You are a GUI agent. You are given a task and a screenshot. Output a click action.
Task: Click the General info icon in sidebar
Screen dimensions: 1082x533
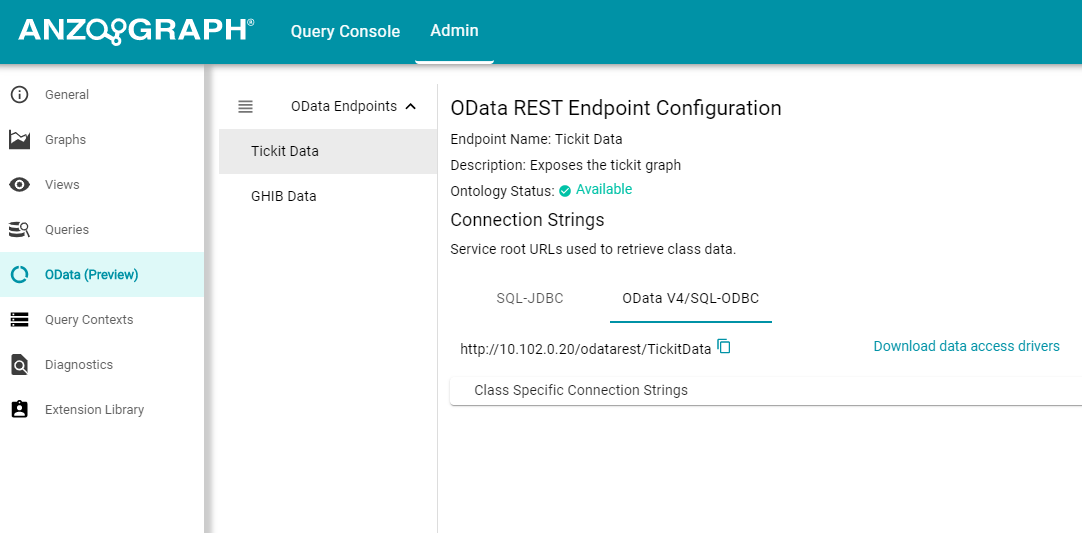click(x=19, y=95)
